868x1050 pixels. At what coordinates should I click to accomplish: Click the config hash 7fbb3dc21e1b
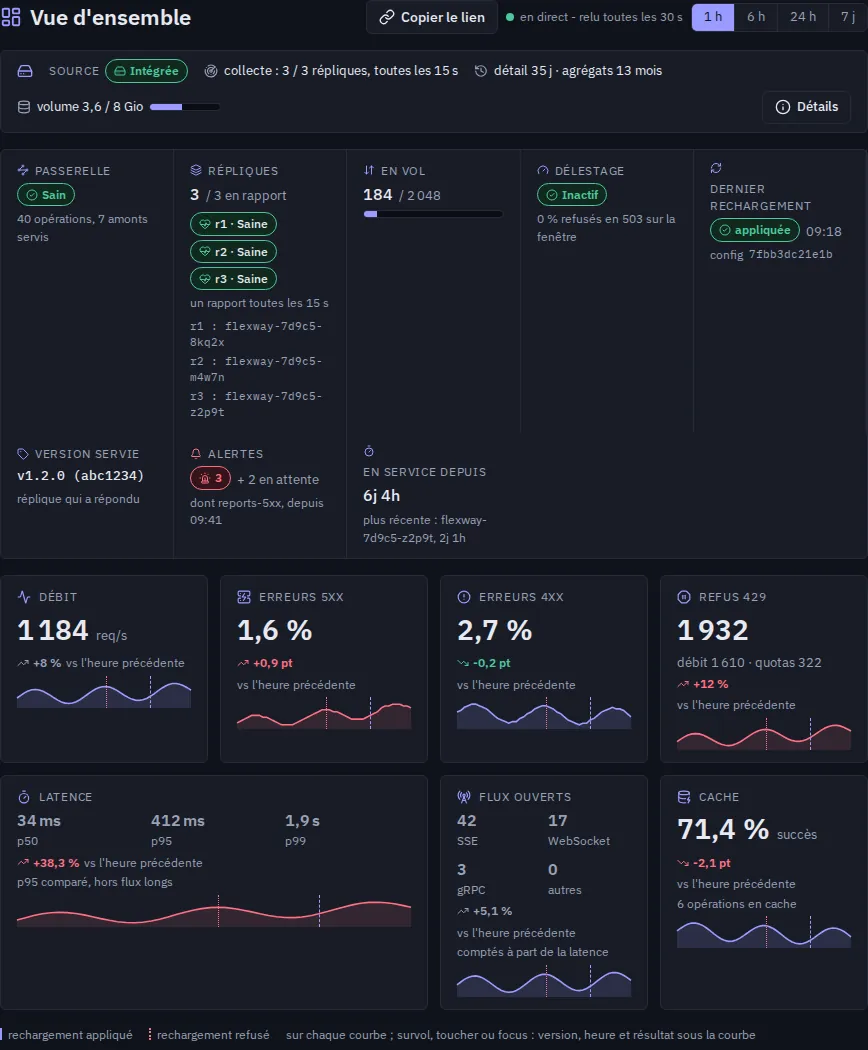[x=790, y=254]
